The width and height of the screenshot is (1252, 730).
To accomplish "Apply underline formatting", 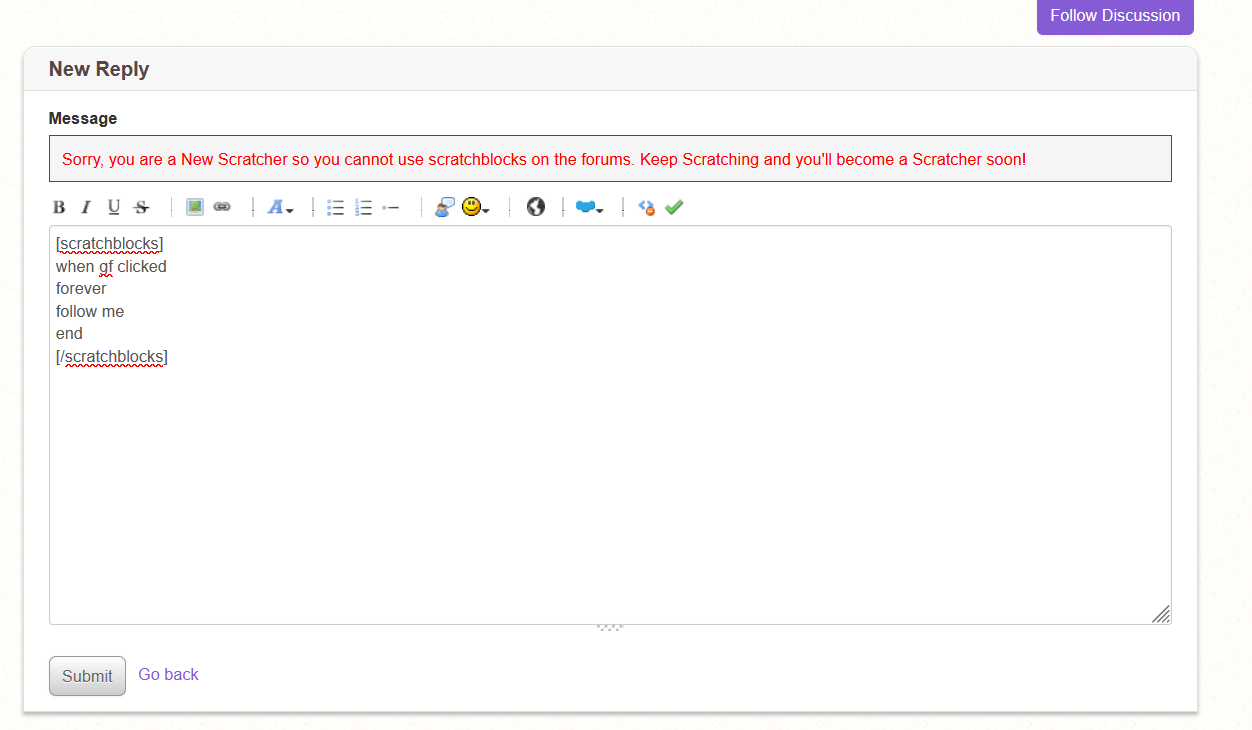I will pos(114,207).
